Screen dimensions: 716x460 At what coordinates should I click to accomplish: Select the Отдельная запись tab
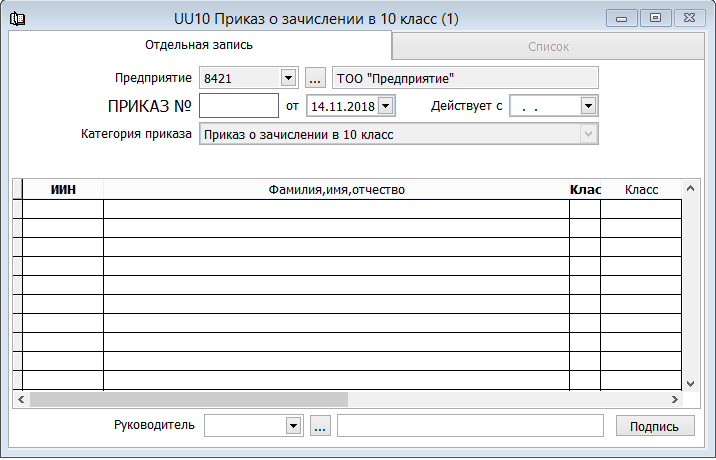click(198, 45)
